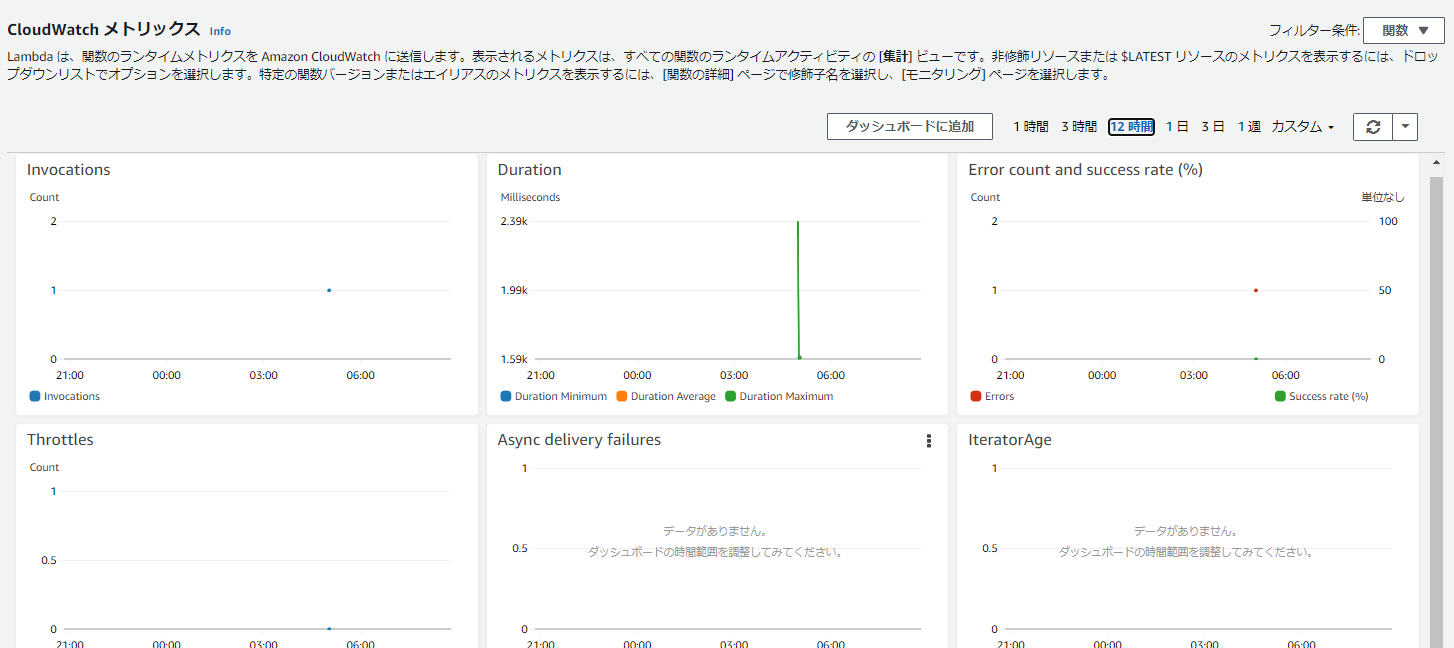This screenshot has width=1454, height=648.
Task: Open the カスタム time range dropdown
Action: click(x=1303, y=127)
